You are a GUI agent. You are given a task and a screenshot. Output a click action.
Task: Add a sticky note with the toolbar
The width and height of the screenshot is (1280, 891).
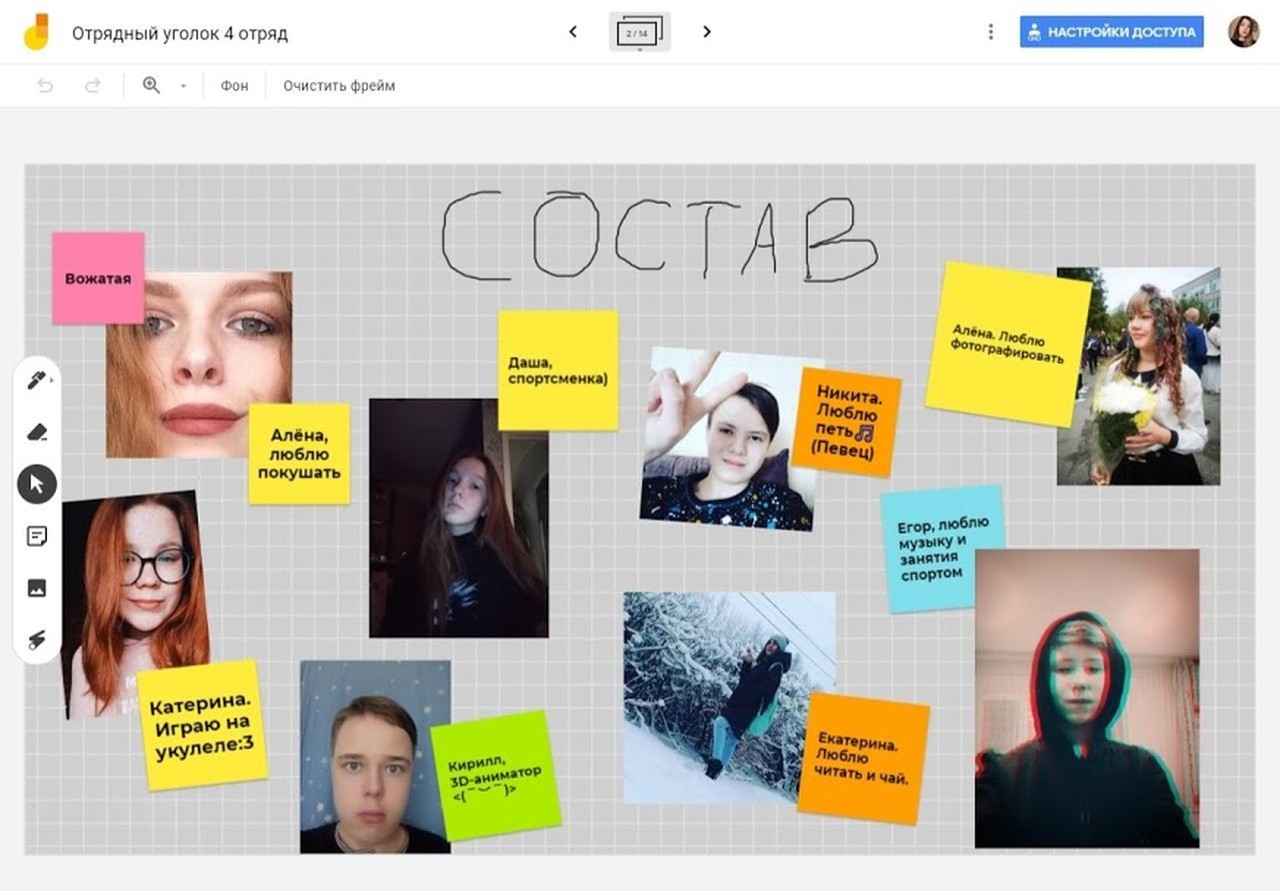coord(37,536)
